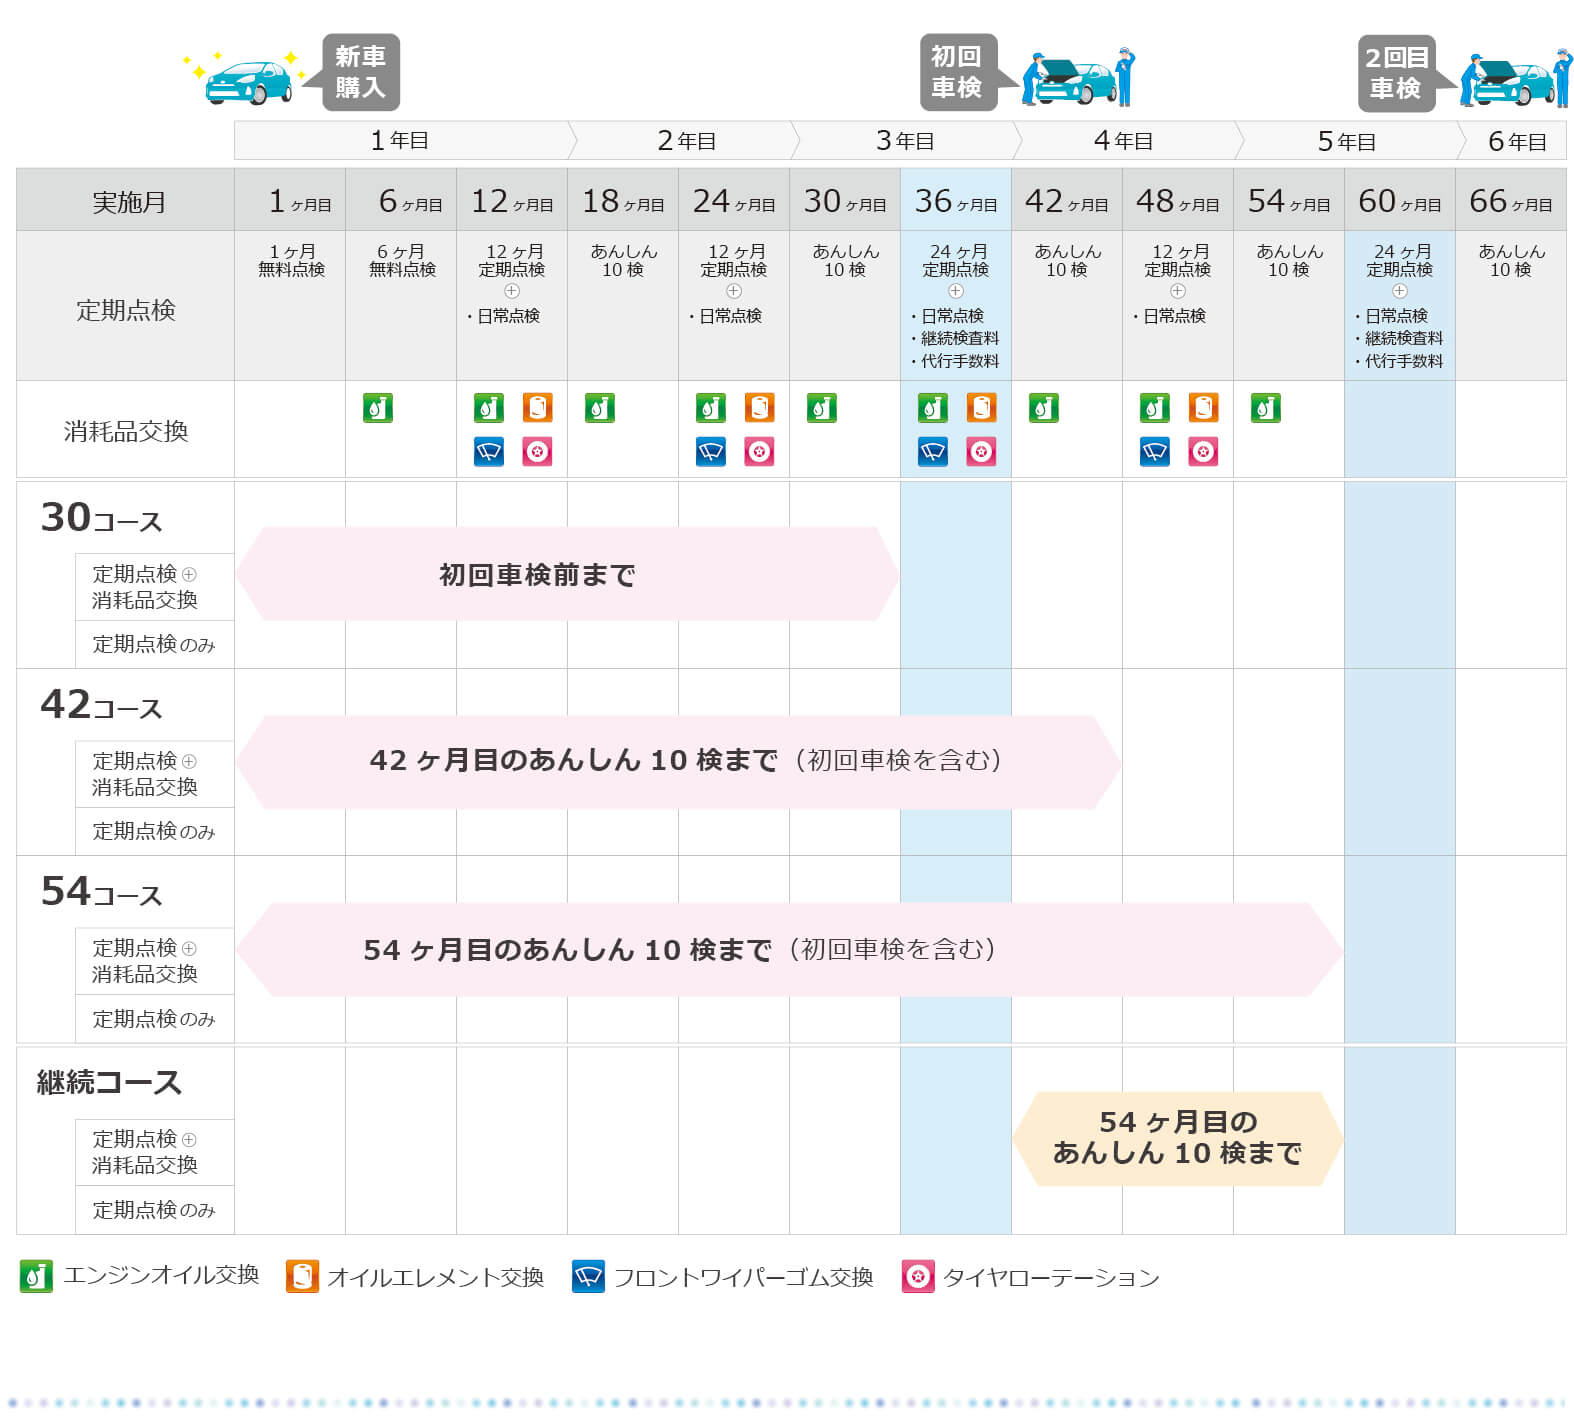Click the engine oil icon under 6ヶ月目

point(377,408)
